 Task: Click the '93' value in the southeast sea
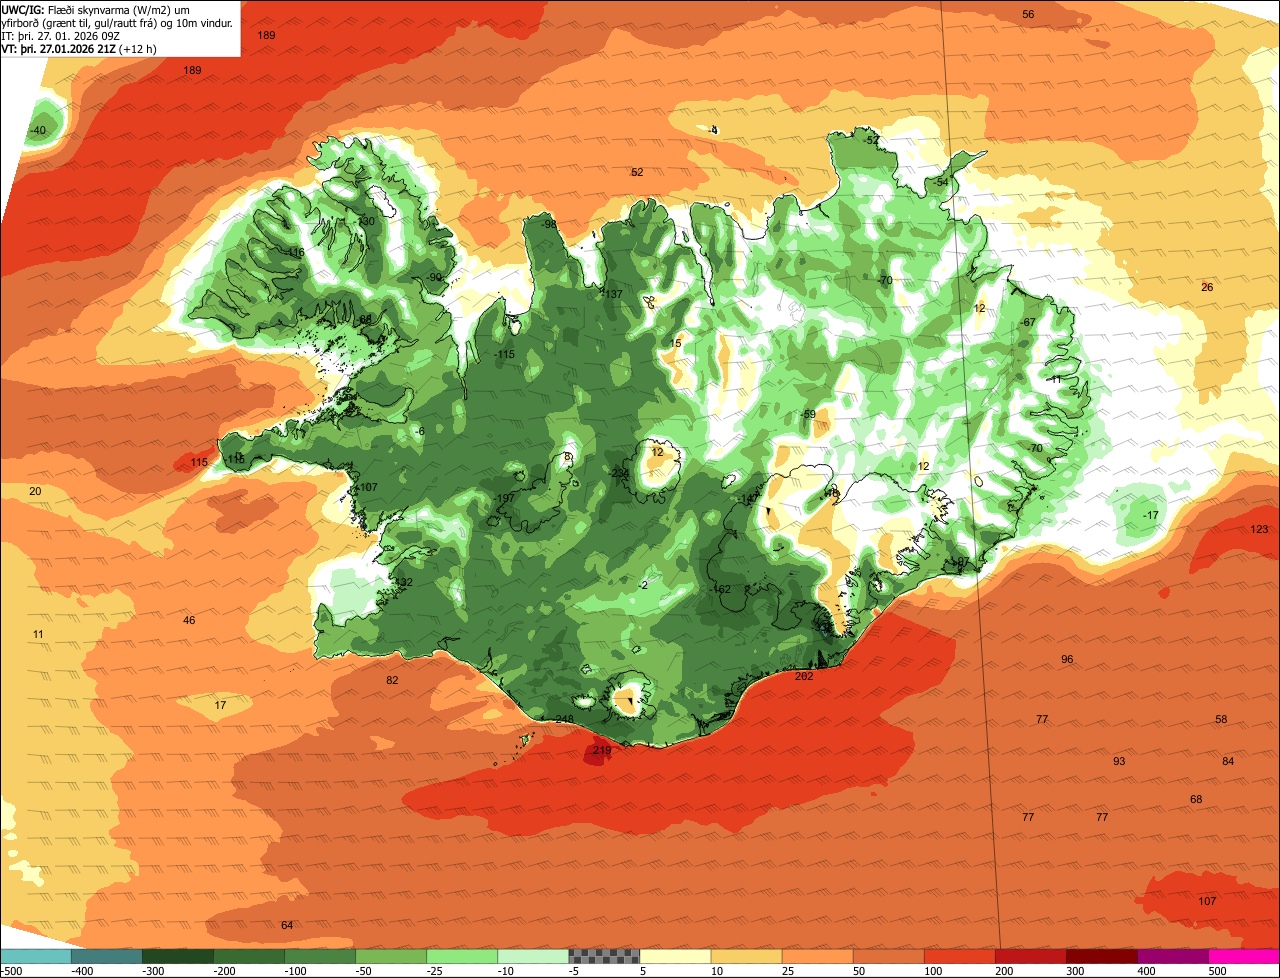point(1119,761)
